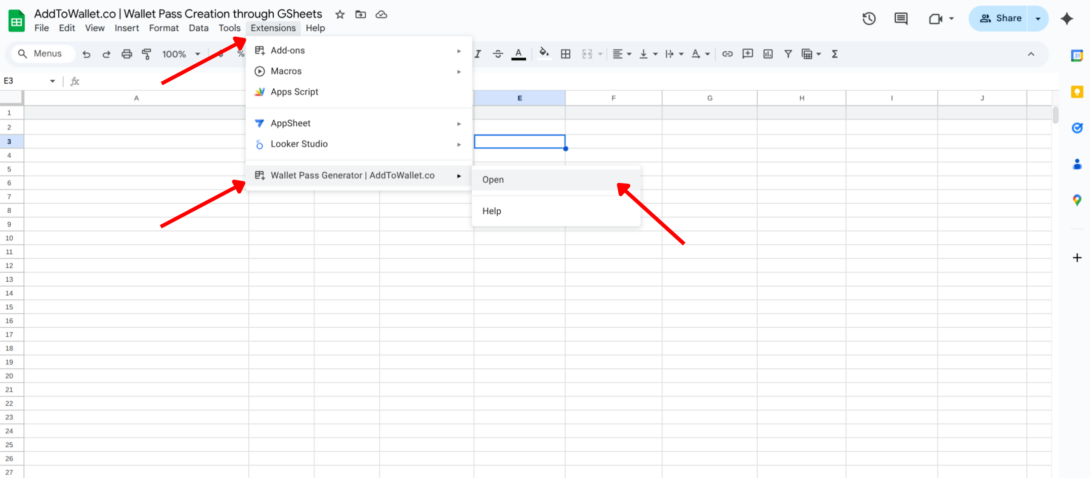Open the functions sigma menu

(x=834, y=53)
